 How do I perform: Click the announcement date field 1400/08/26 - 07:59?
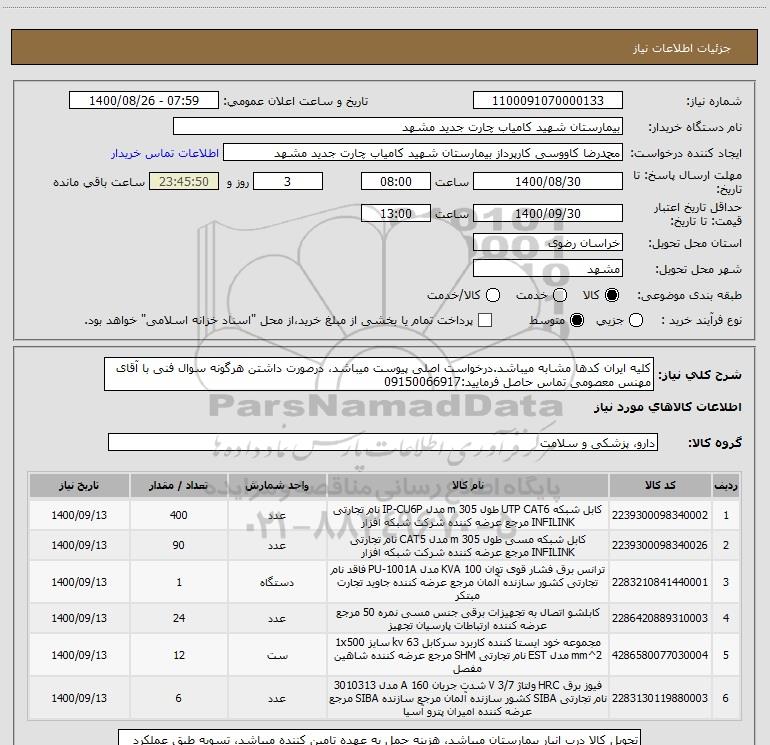[144, 101]
